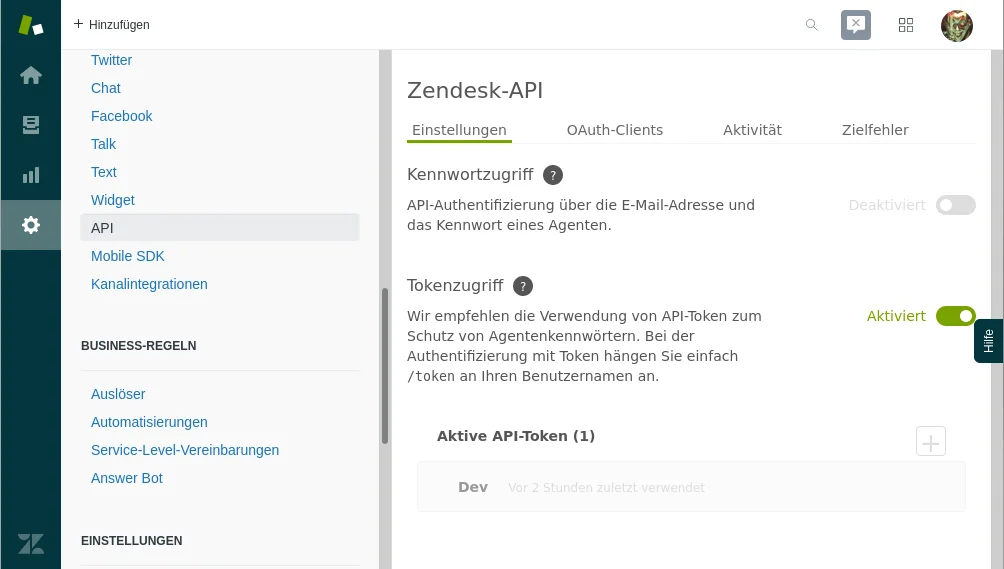The image size is (1004, 569).
Task: Show help for Tokenzugriff question mark
Action: click(x=523, y=286)
